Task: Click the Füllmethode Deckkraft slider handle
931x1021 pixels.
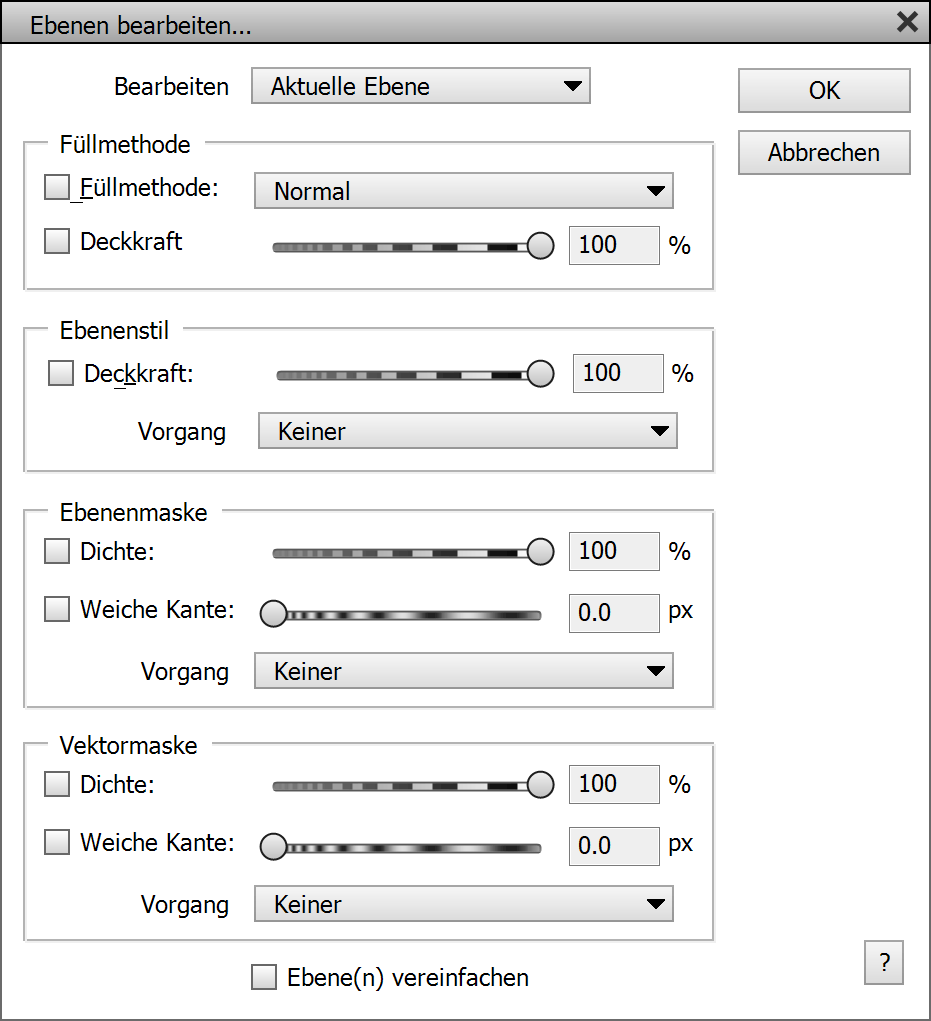Action: 541,245
